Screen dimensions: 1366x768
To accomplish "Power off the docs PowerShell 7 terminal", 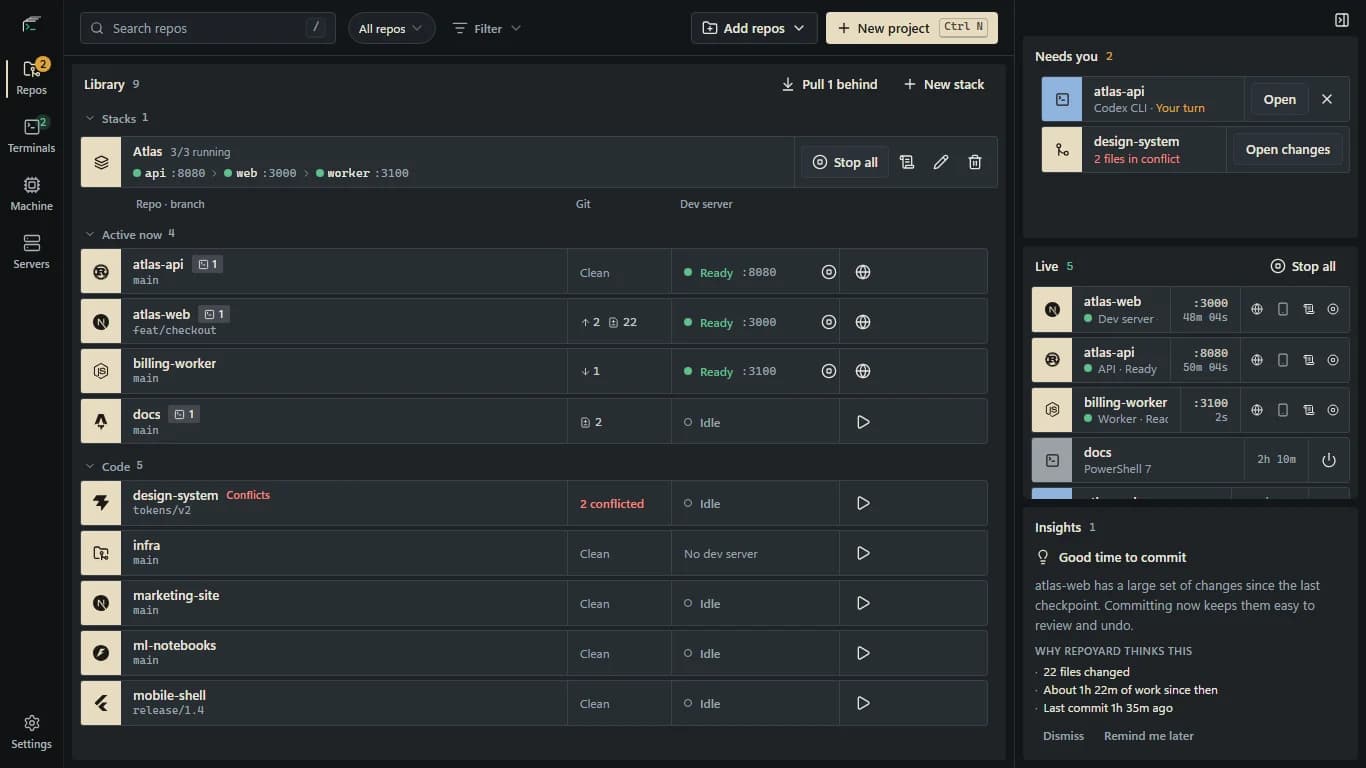I will tap(1329, 460).
